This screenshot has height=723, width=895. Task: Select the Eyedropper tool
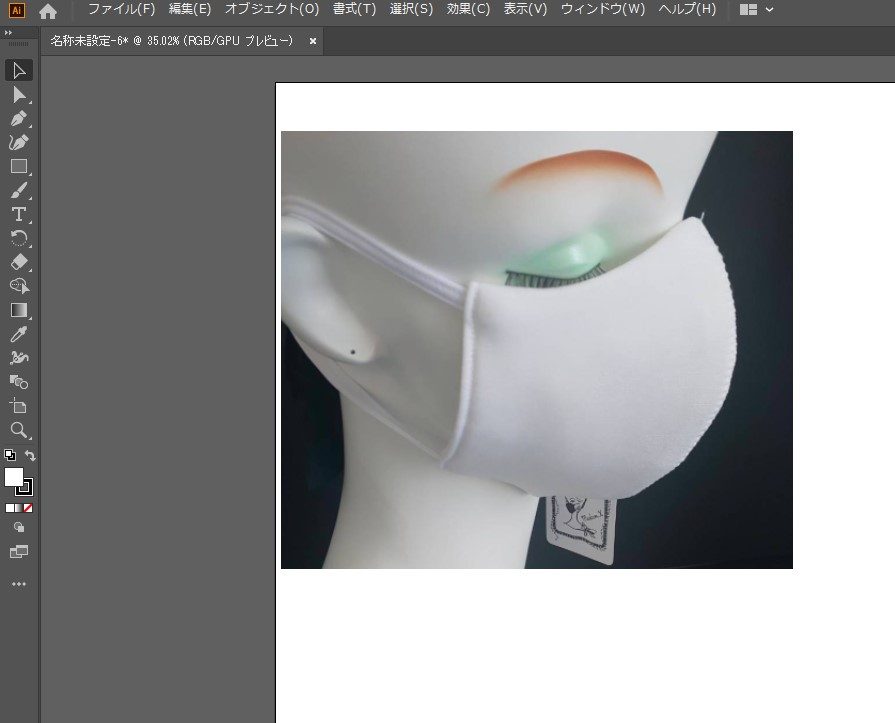click(19, 334)
